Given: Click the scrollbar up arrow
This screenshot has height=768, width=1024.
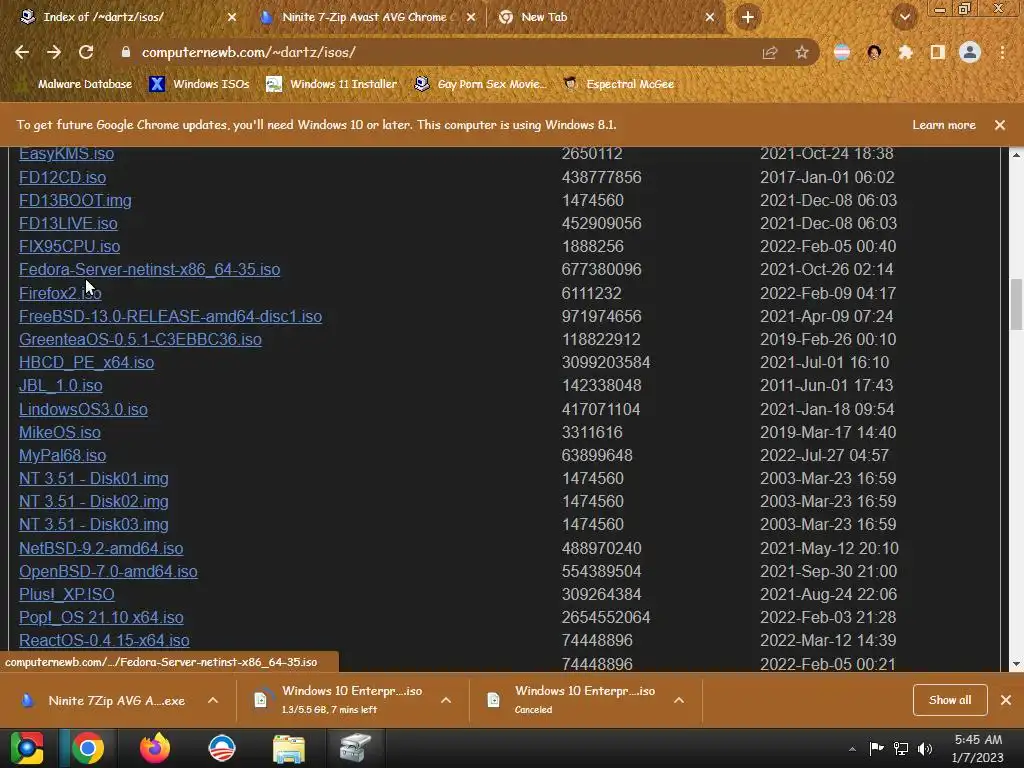Looking at the screenshot, I should 1016,155.
